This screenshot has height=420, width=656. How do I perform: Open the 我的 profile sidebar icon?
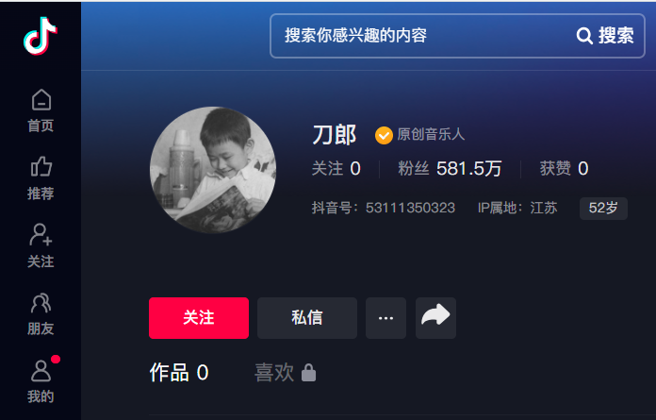(41, 382)
